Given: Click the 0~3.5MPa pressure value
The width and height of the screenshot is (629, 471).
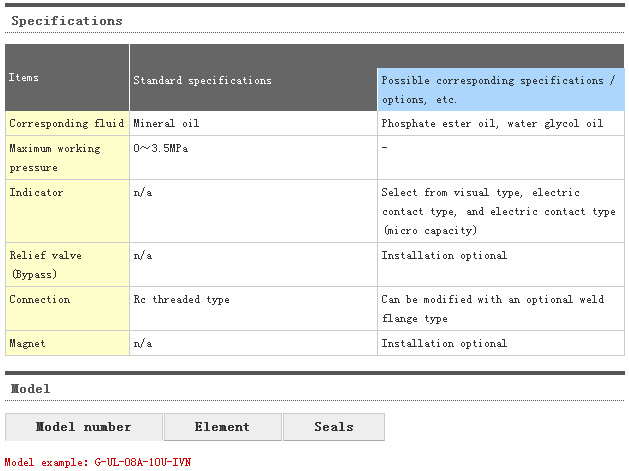Looking at the screenshot, I should [x=160, y=148].
